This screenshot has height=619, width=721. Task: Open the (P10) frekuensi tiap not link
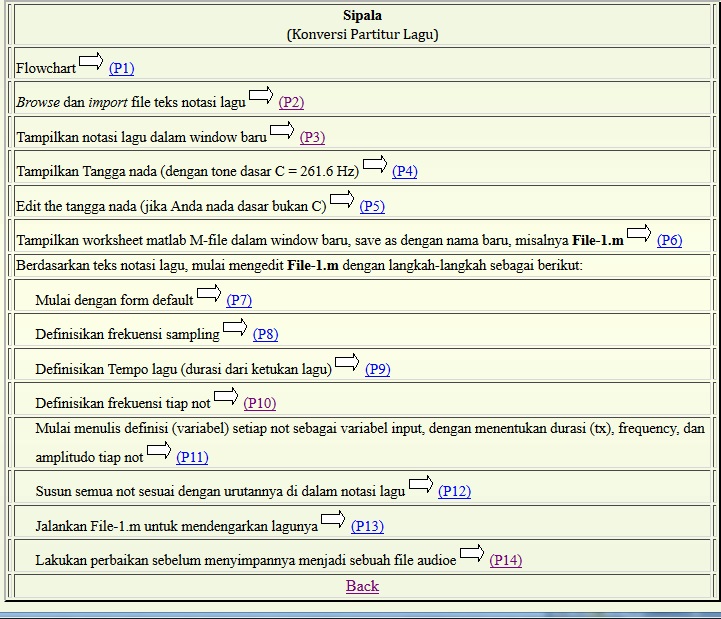(260, 403)
